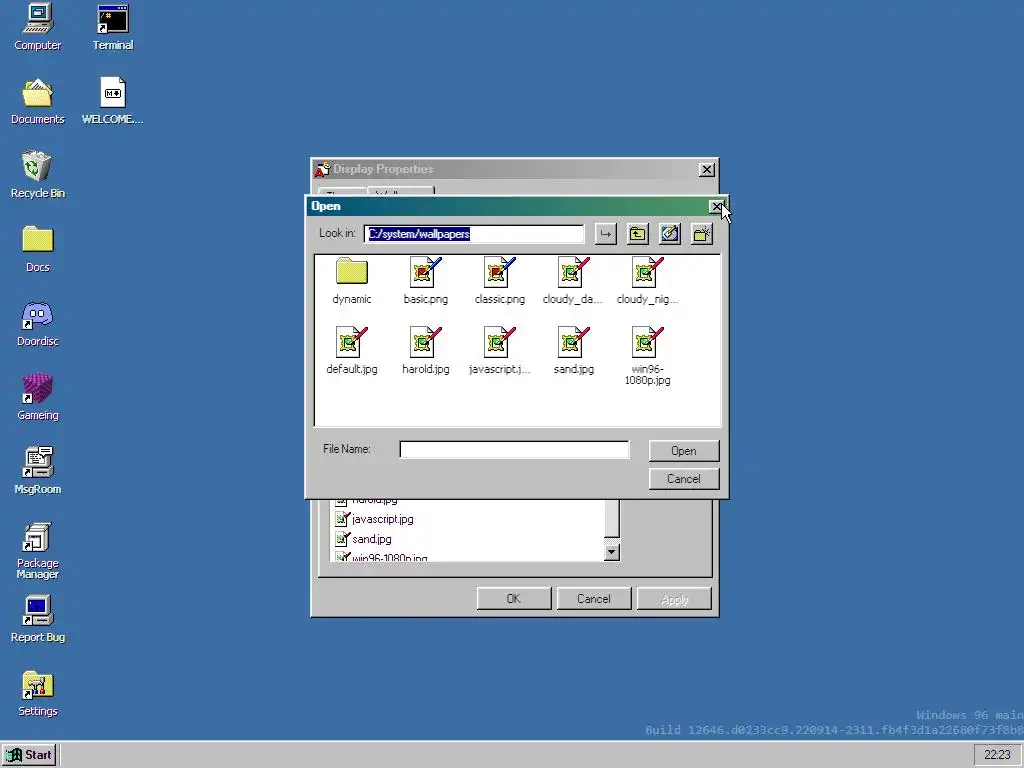Create a new folder in Open dialog
Viewport: 1024px width, 768px height.
(702, 234)
